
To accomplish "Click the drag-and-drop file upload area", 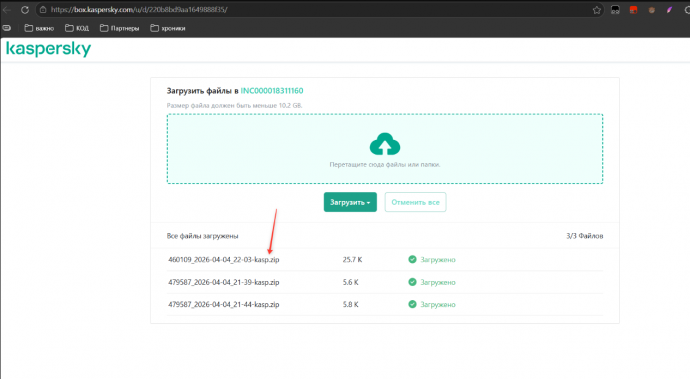I will 385,149.
